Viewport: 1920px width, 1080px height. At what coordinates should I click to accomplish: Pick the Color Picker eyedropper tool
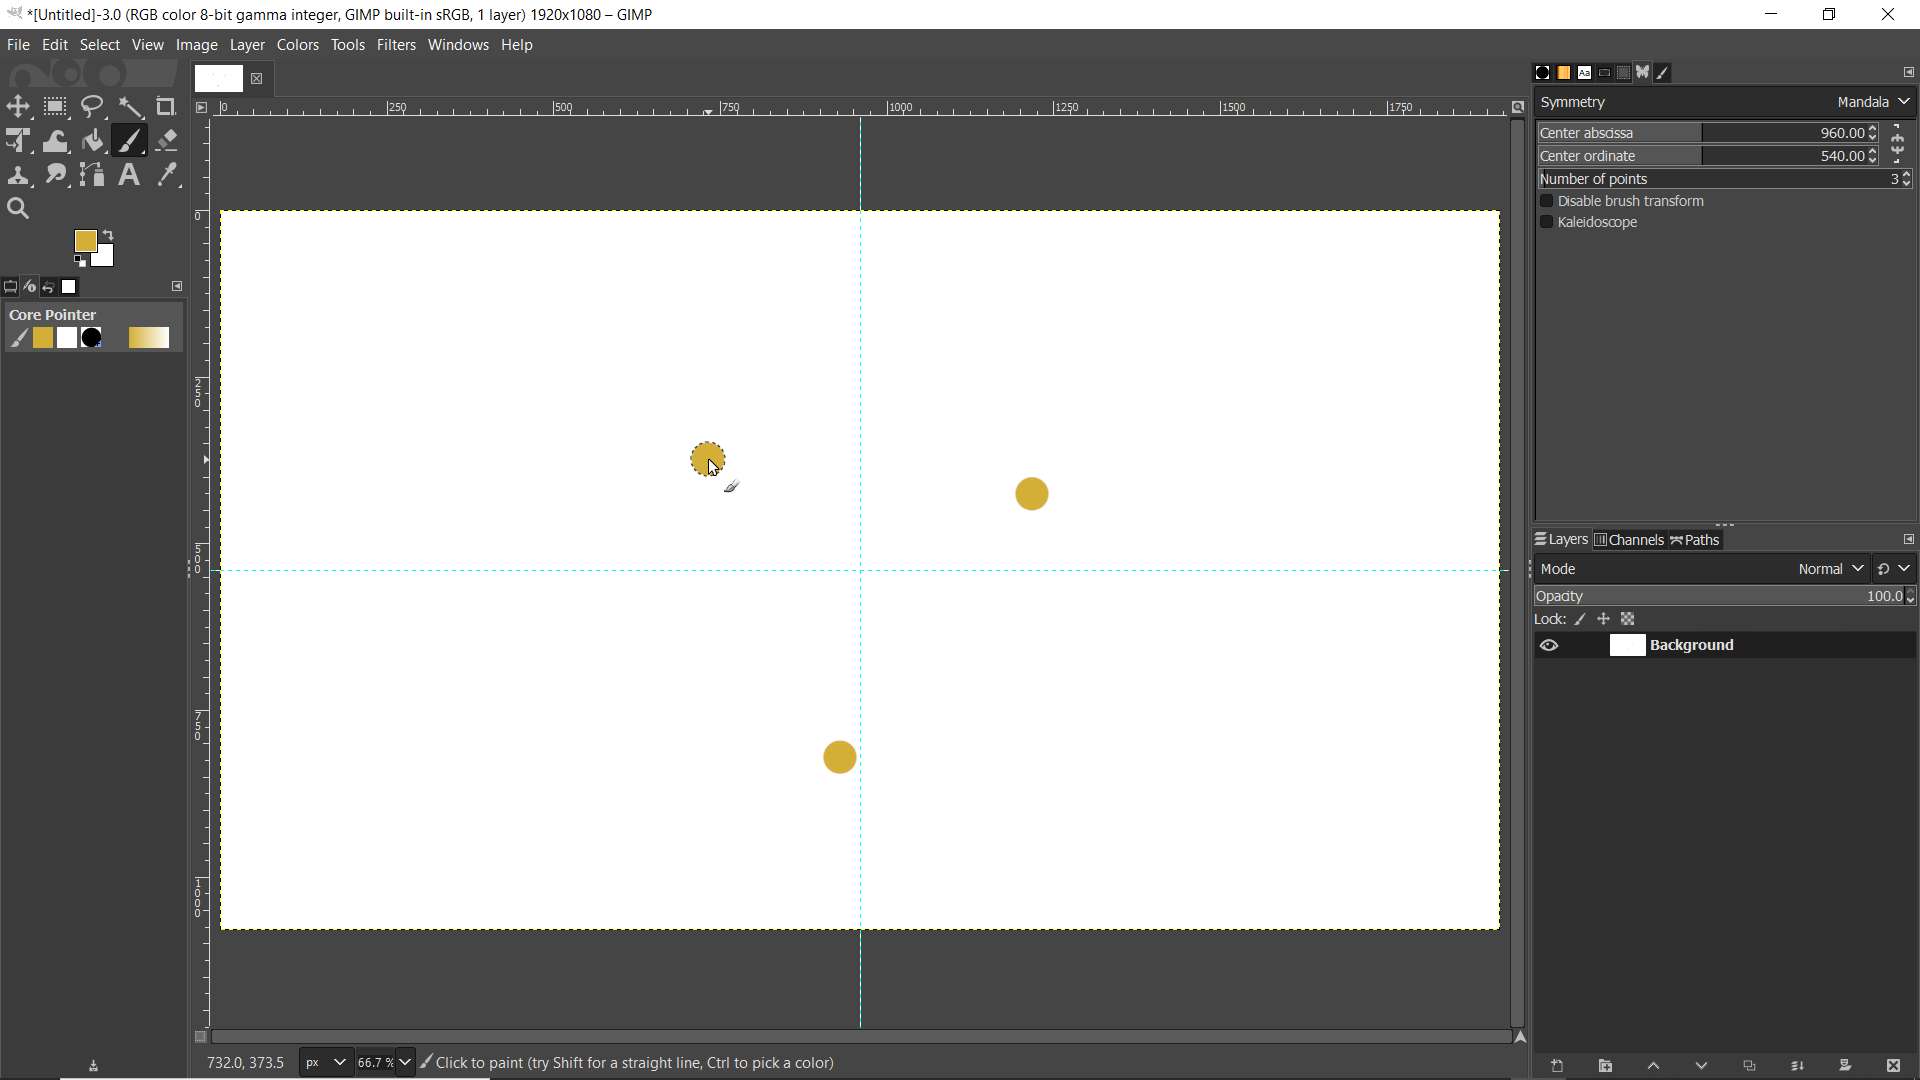(x=167, y=175)
